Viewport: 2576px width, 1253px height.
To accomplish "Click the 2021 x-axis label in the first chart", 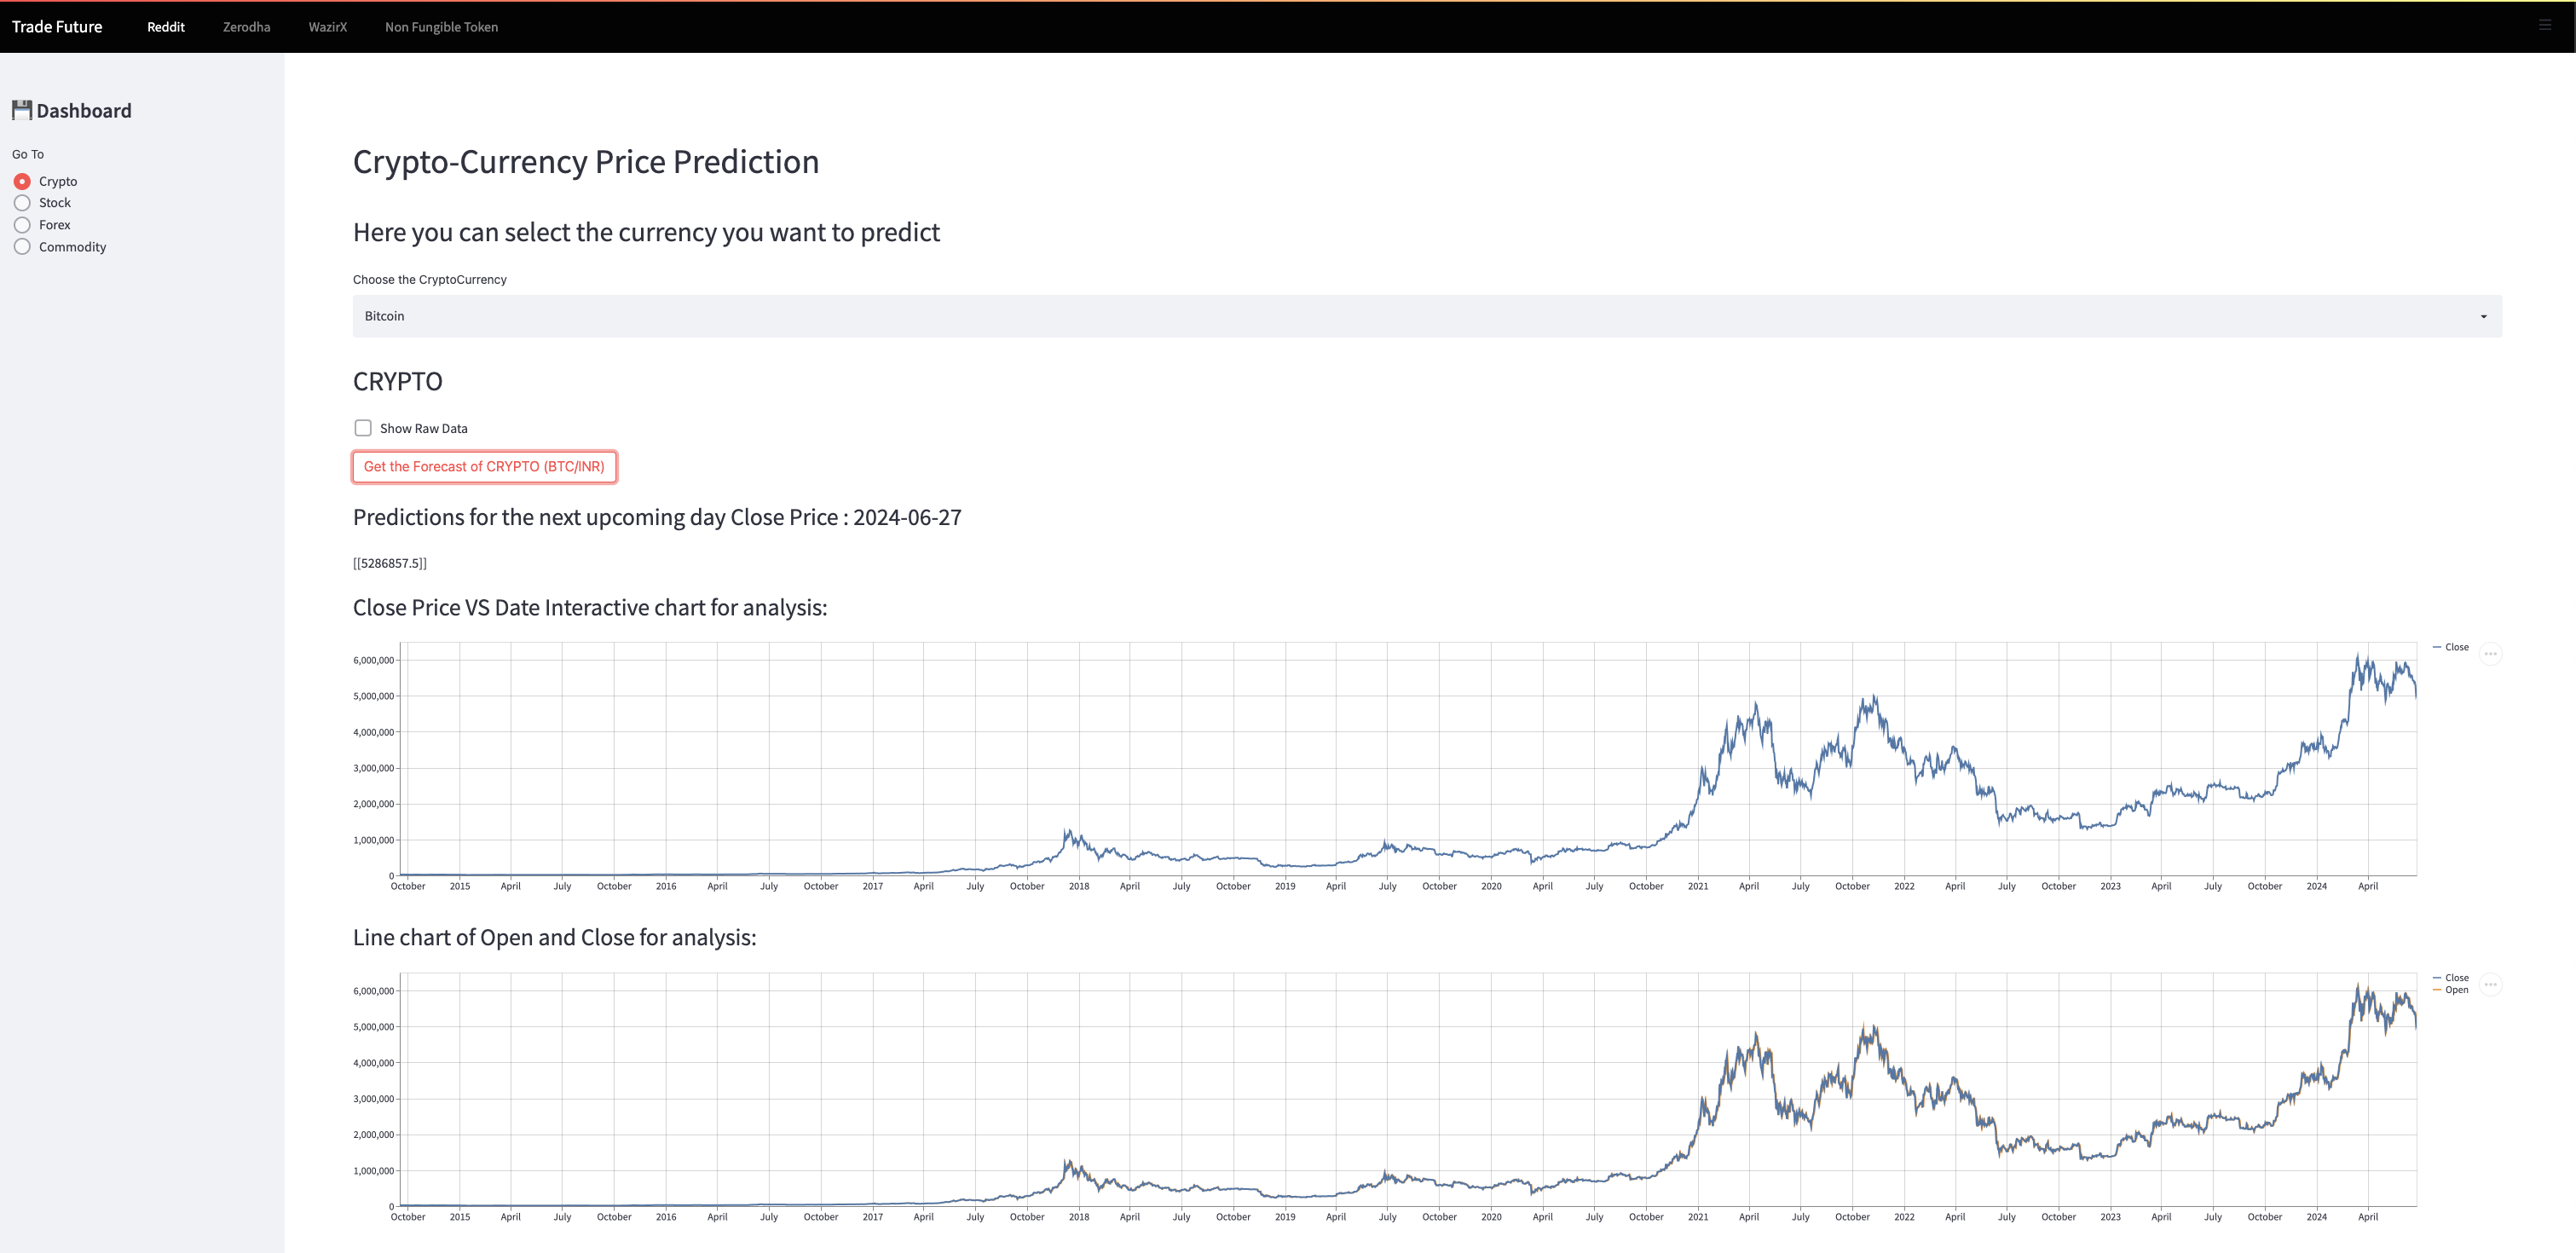I will 1698,886.
